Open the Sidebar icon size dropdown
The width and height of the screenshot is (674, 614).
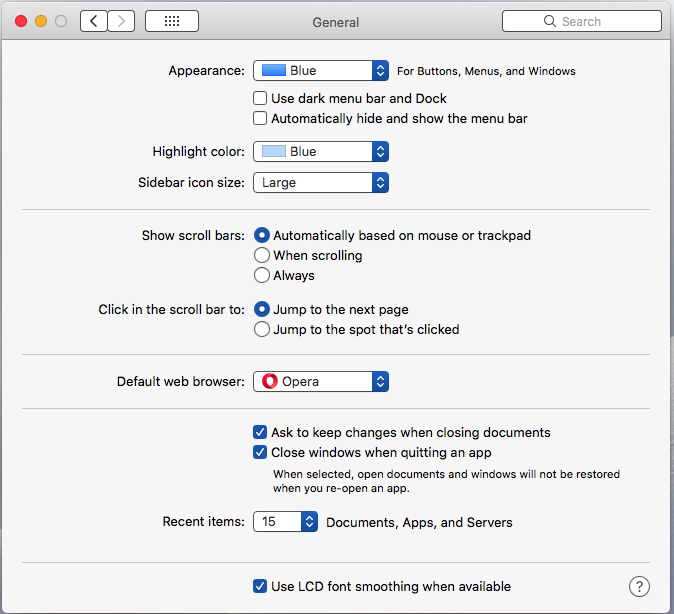pos(320,183)
